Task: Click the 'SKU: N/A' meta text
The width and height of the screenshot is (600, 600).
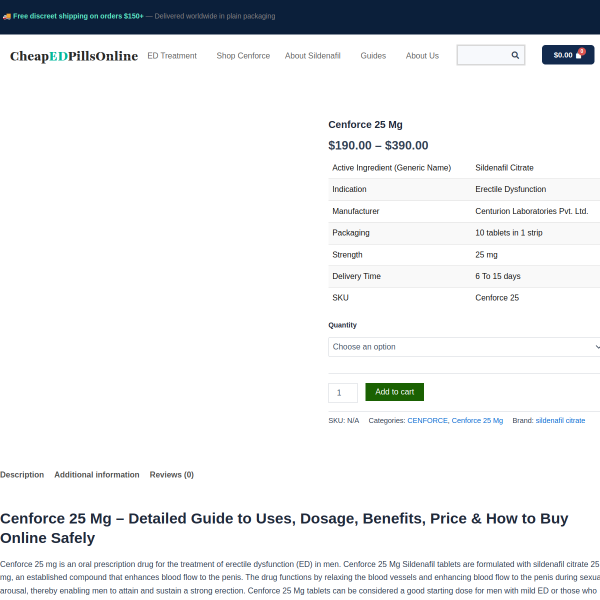Action: (344, 421)
